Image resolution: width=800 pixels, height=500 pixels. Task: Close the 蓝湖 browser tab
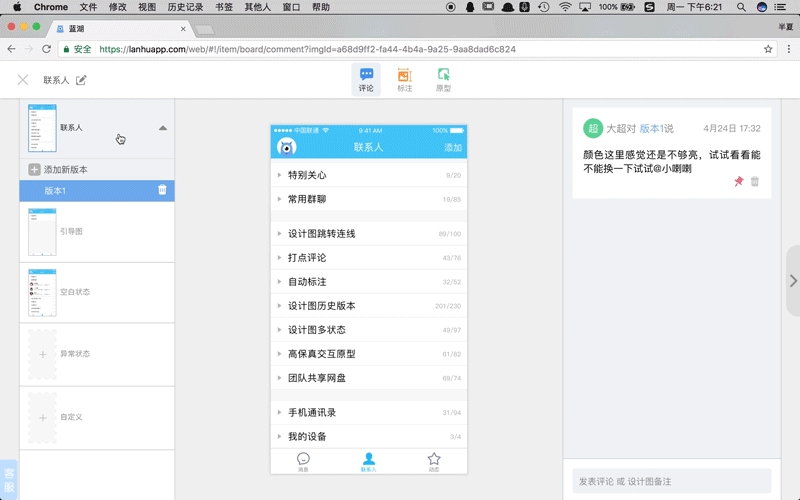pyautogui.click(x=183, y=29)
